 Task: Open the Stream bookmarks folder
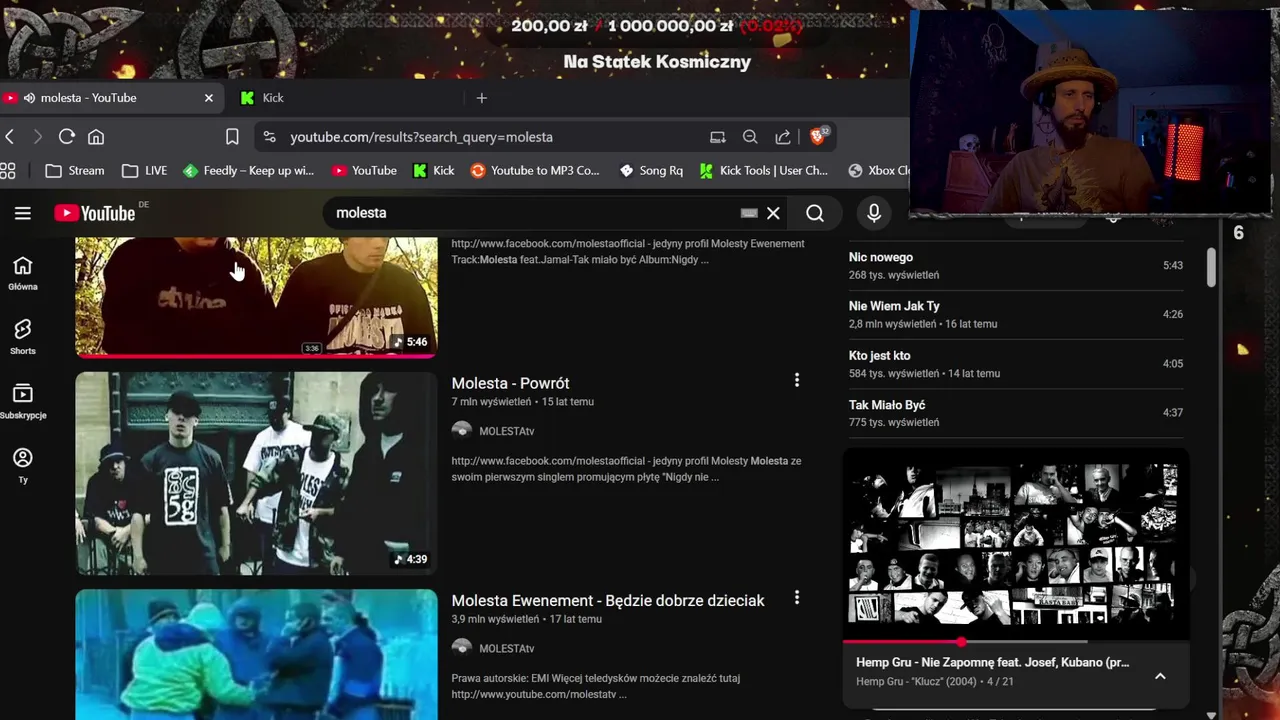(x=75, y=171)
